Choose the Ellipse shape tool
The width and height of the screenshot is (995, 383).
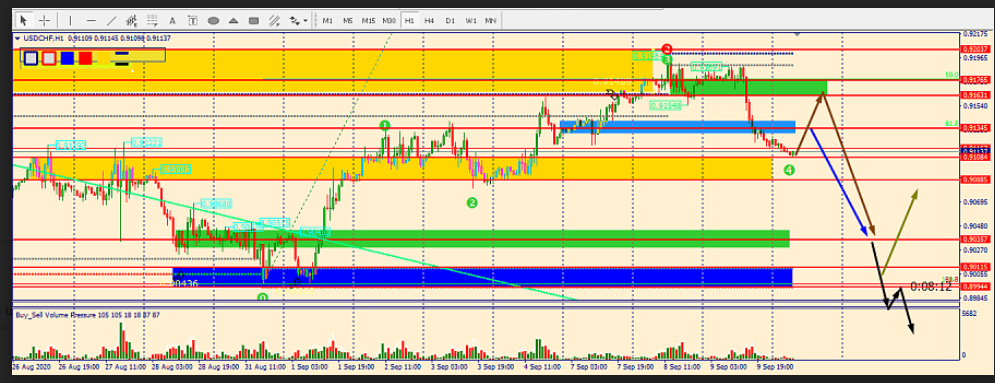click(x=214, y=20)
